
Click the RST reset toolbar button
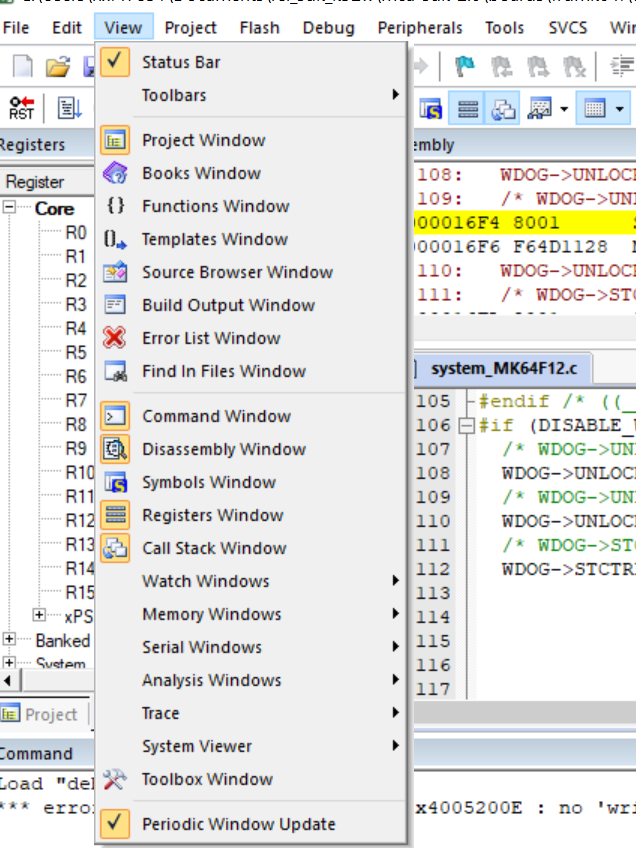click(x=21, y=107)
